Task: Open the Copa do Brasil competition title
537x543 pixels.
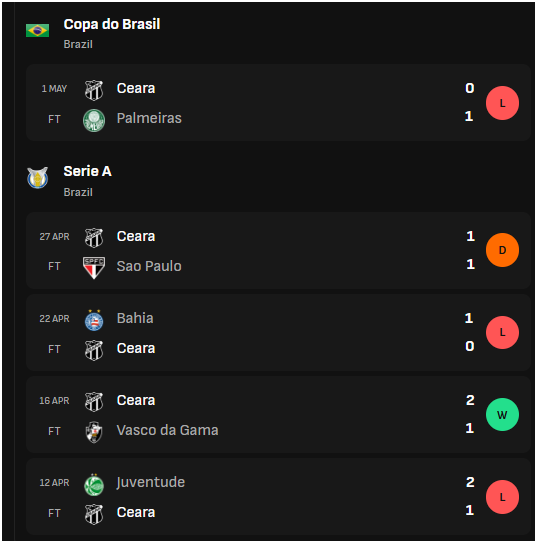Action: (112, 25)
